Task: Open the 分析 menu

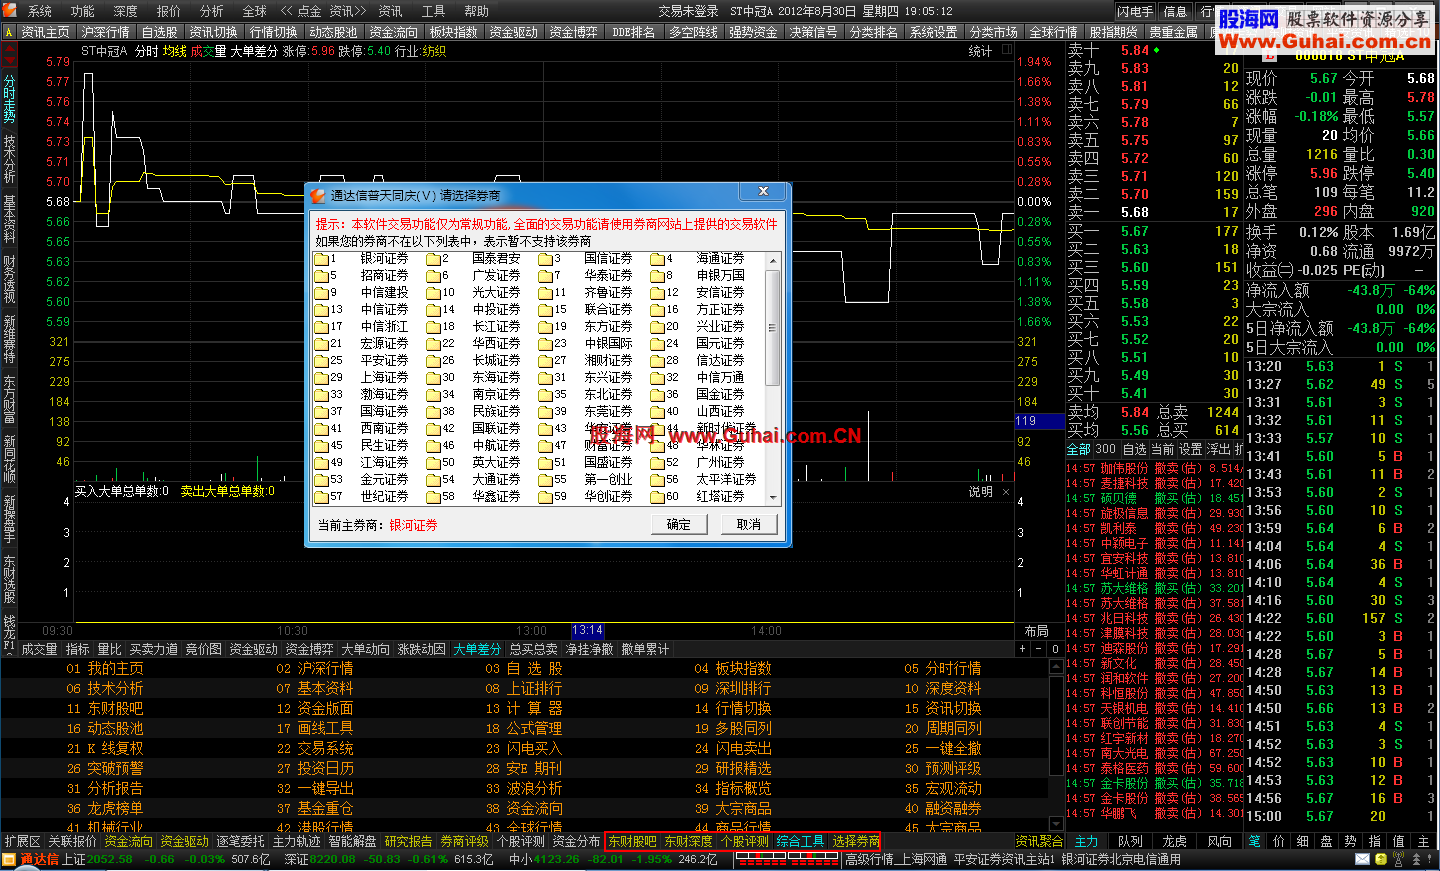Action: pos(212,11)
